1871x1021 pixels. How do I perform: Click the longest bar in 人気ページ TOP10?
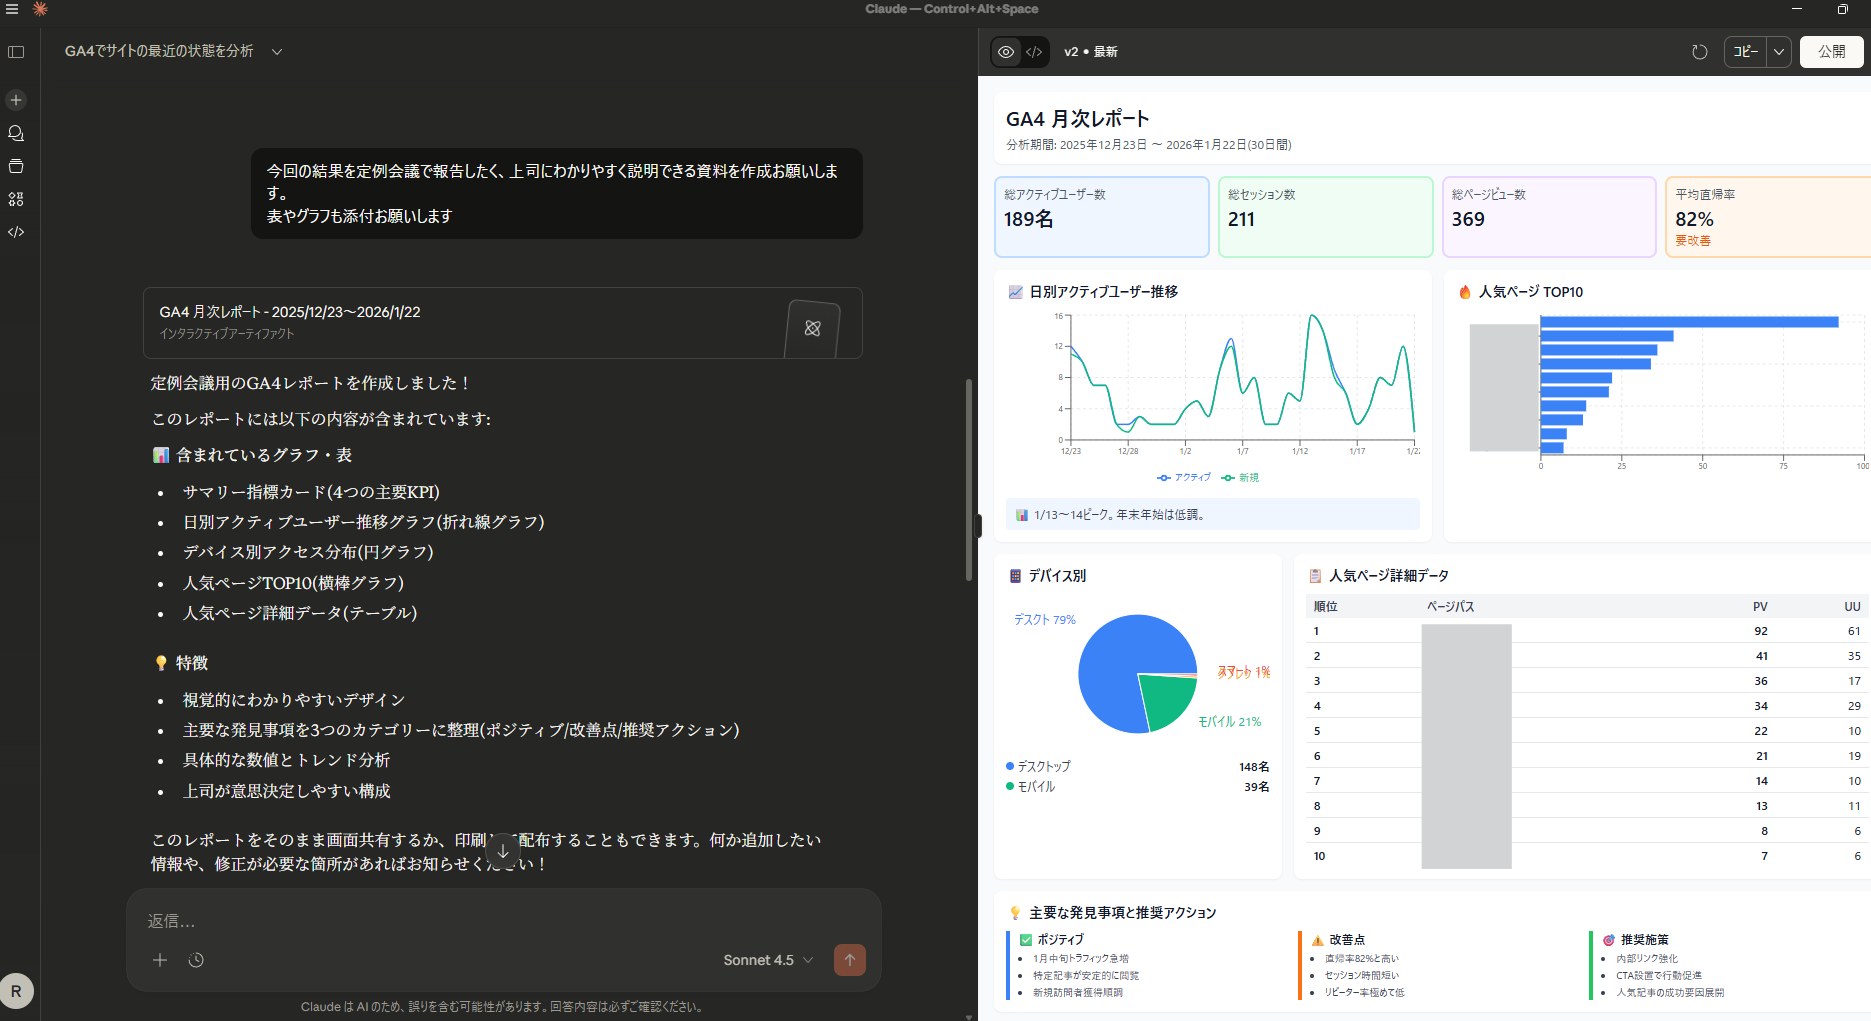[x=1689, y=322]
